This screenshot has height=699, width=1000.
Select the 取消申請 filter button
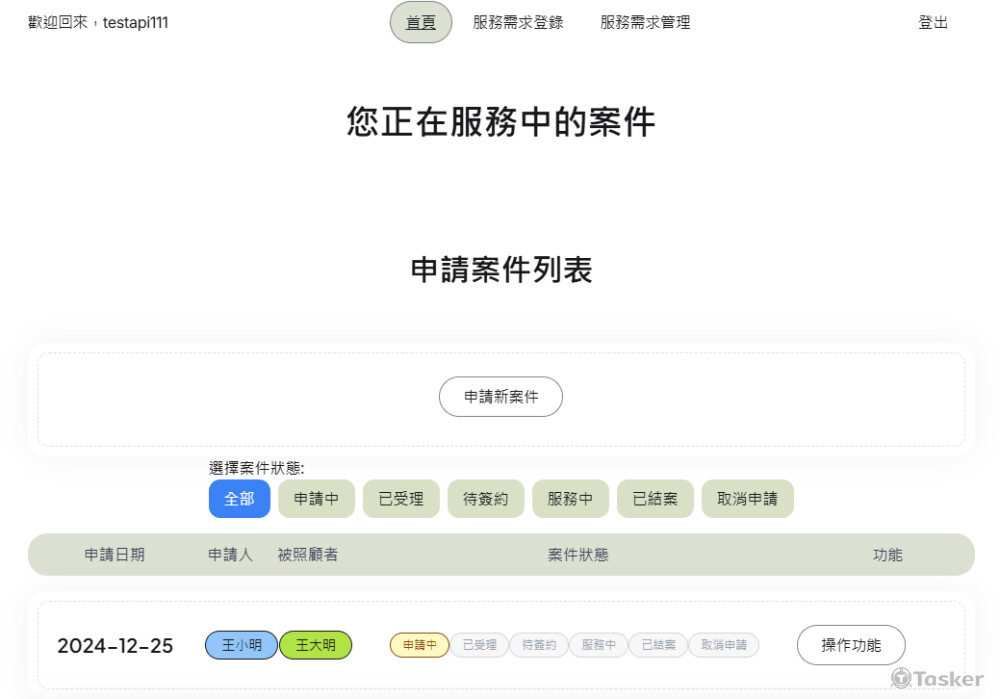[747, 499]
